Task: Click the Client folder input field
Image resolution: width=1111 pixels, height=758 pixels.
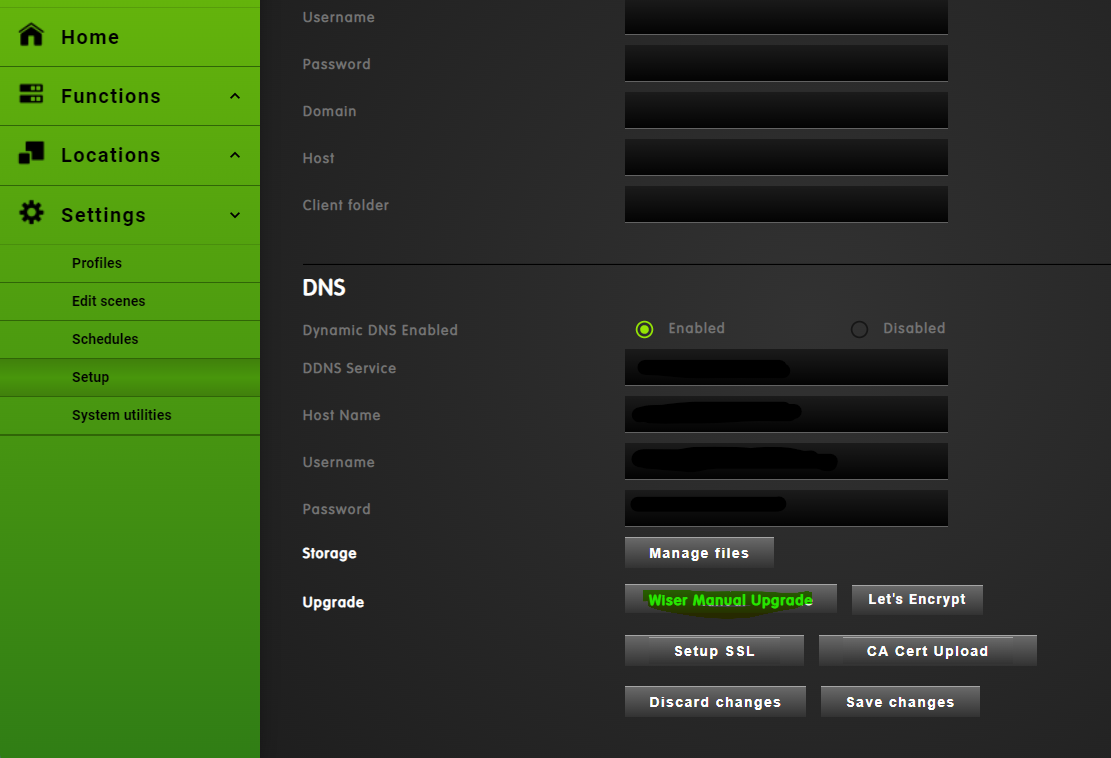Action: (x=786, y=204)
